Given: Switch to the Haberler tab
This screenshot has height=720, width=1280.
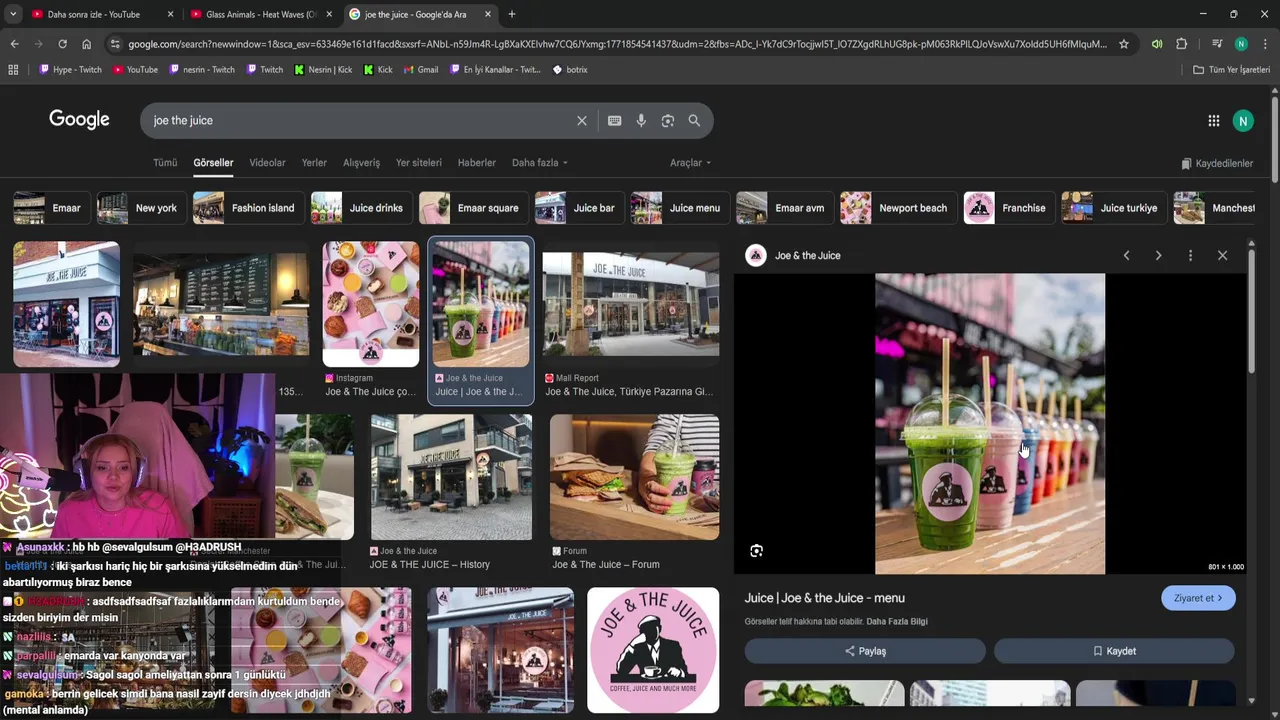Looking at the screenshot, I should point(477,163).
